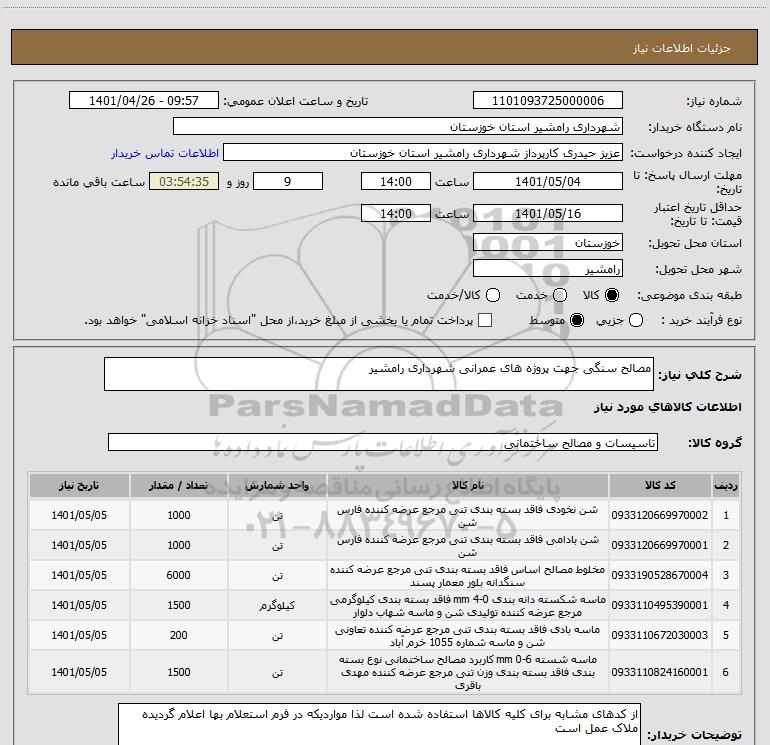The height and width of the screenshot is (745, 770).
Task: Open the اطلاعات تماس خریدار link
Action: (x=165, y=153)
